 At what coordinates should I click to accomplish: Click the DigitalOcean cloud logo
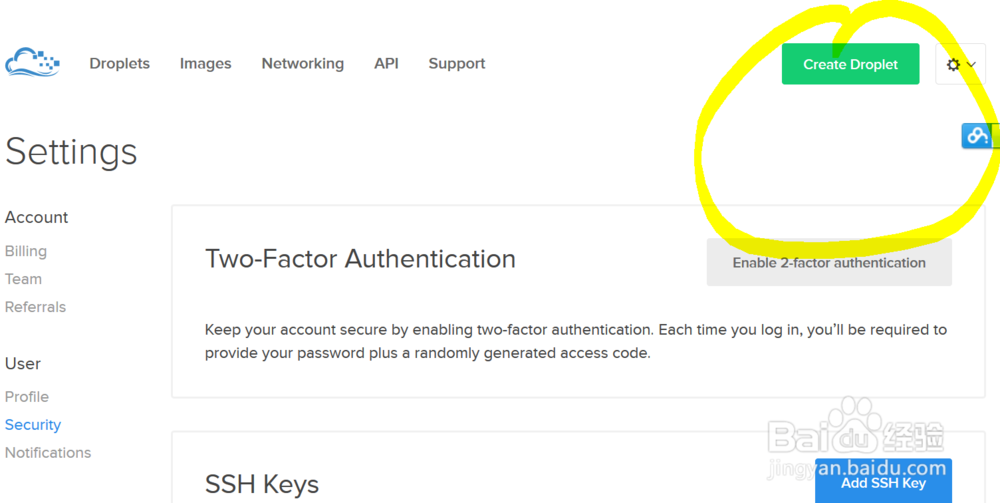[x=32, y=63]
